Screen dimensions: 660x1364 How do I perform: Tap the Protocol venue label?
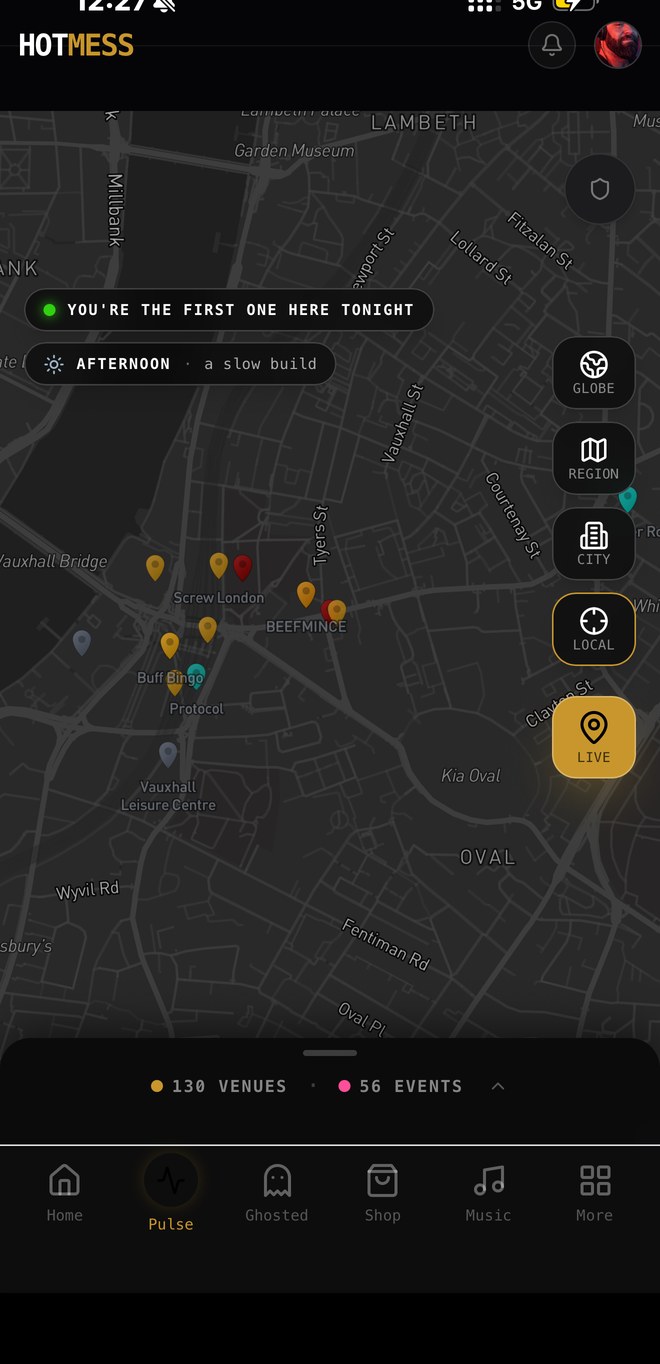point(197,709)
